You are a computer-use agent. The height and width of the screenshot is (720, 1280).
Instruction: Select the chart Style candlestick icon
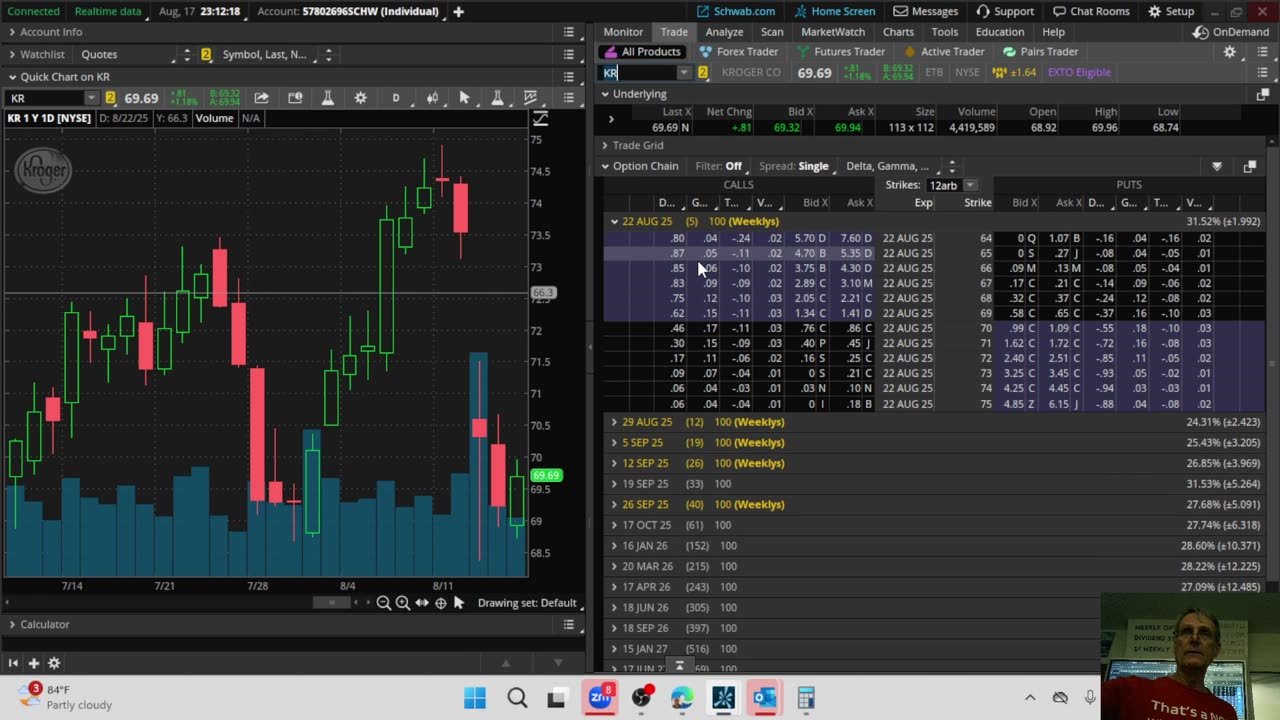[432, 98]
